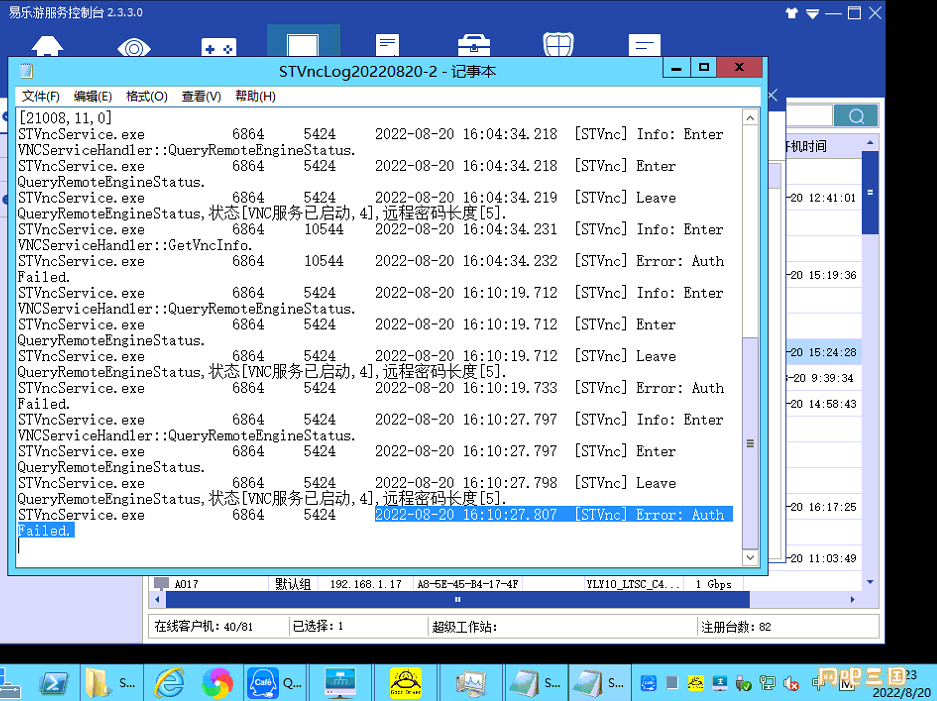Screen dimensions: 937x701
Task: Open the performance monitor graph taskbar icon
Action: (x=471, y=682)
